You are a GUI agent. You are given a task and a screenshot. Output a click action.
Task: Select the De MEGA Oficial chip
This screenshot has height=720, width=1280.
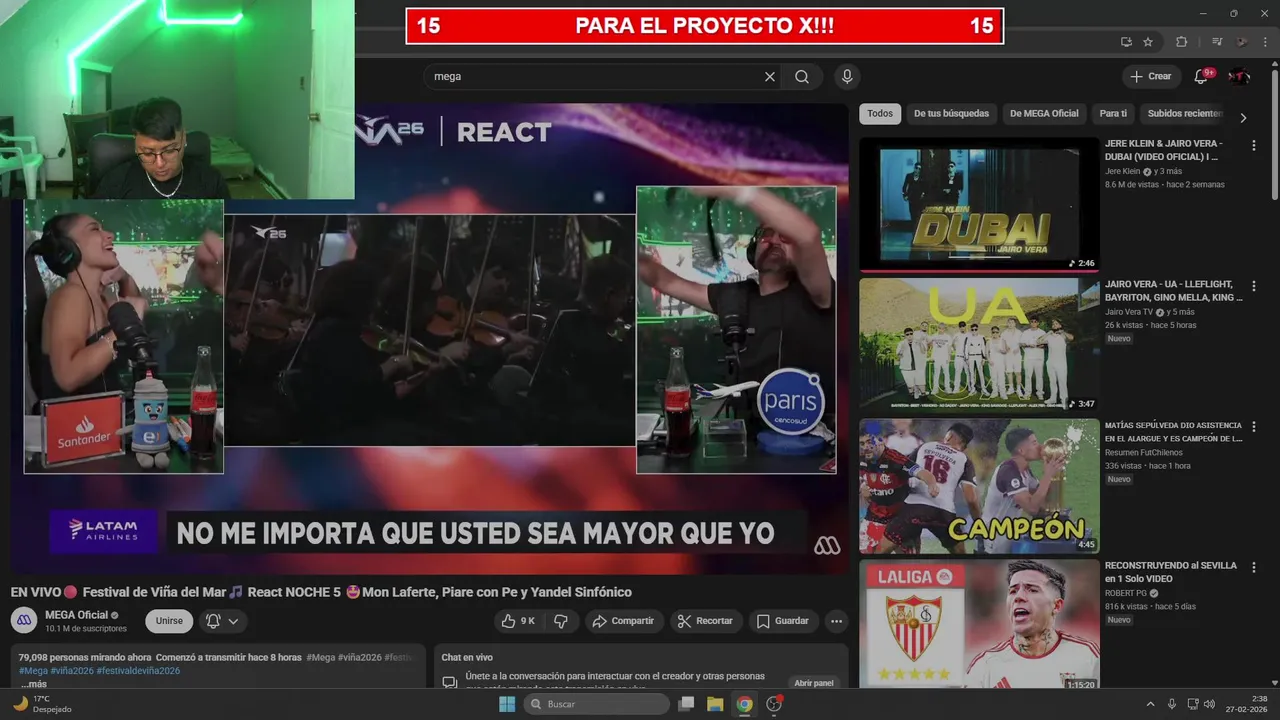pos(1044,114)
